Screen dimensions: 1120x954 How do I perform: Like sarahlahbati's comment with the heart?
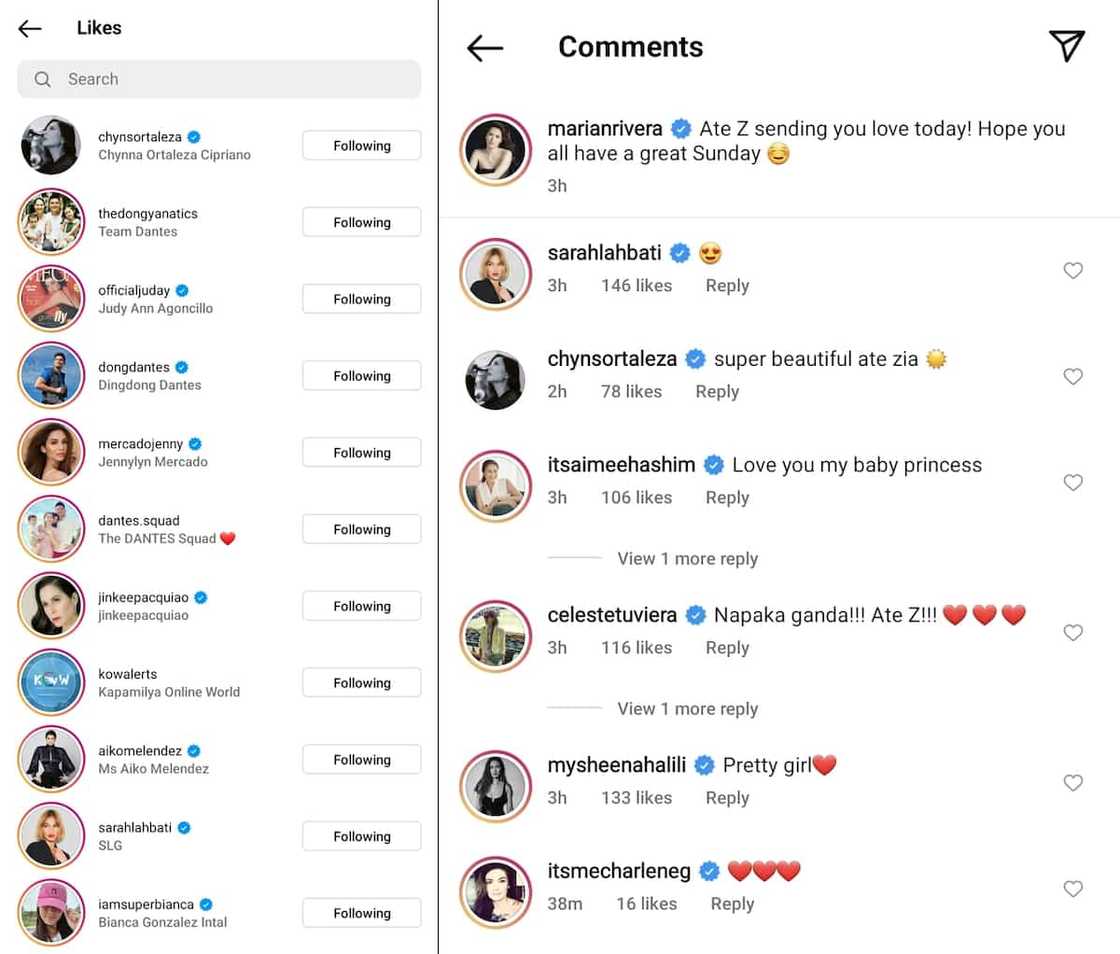pos(1073,270)
